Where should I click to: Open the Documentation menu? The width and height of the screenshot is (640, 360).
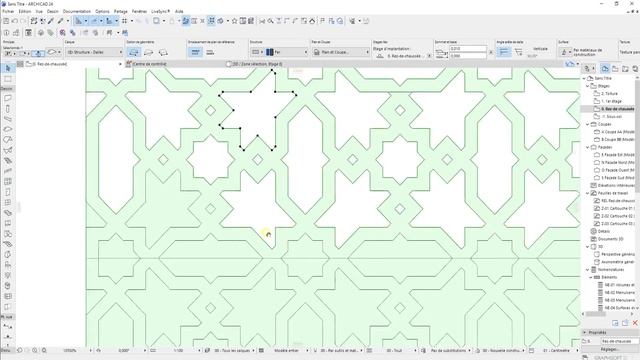coord(77,11)
